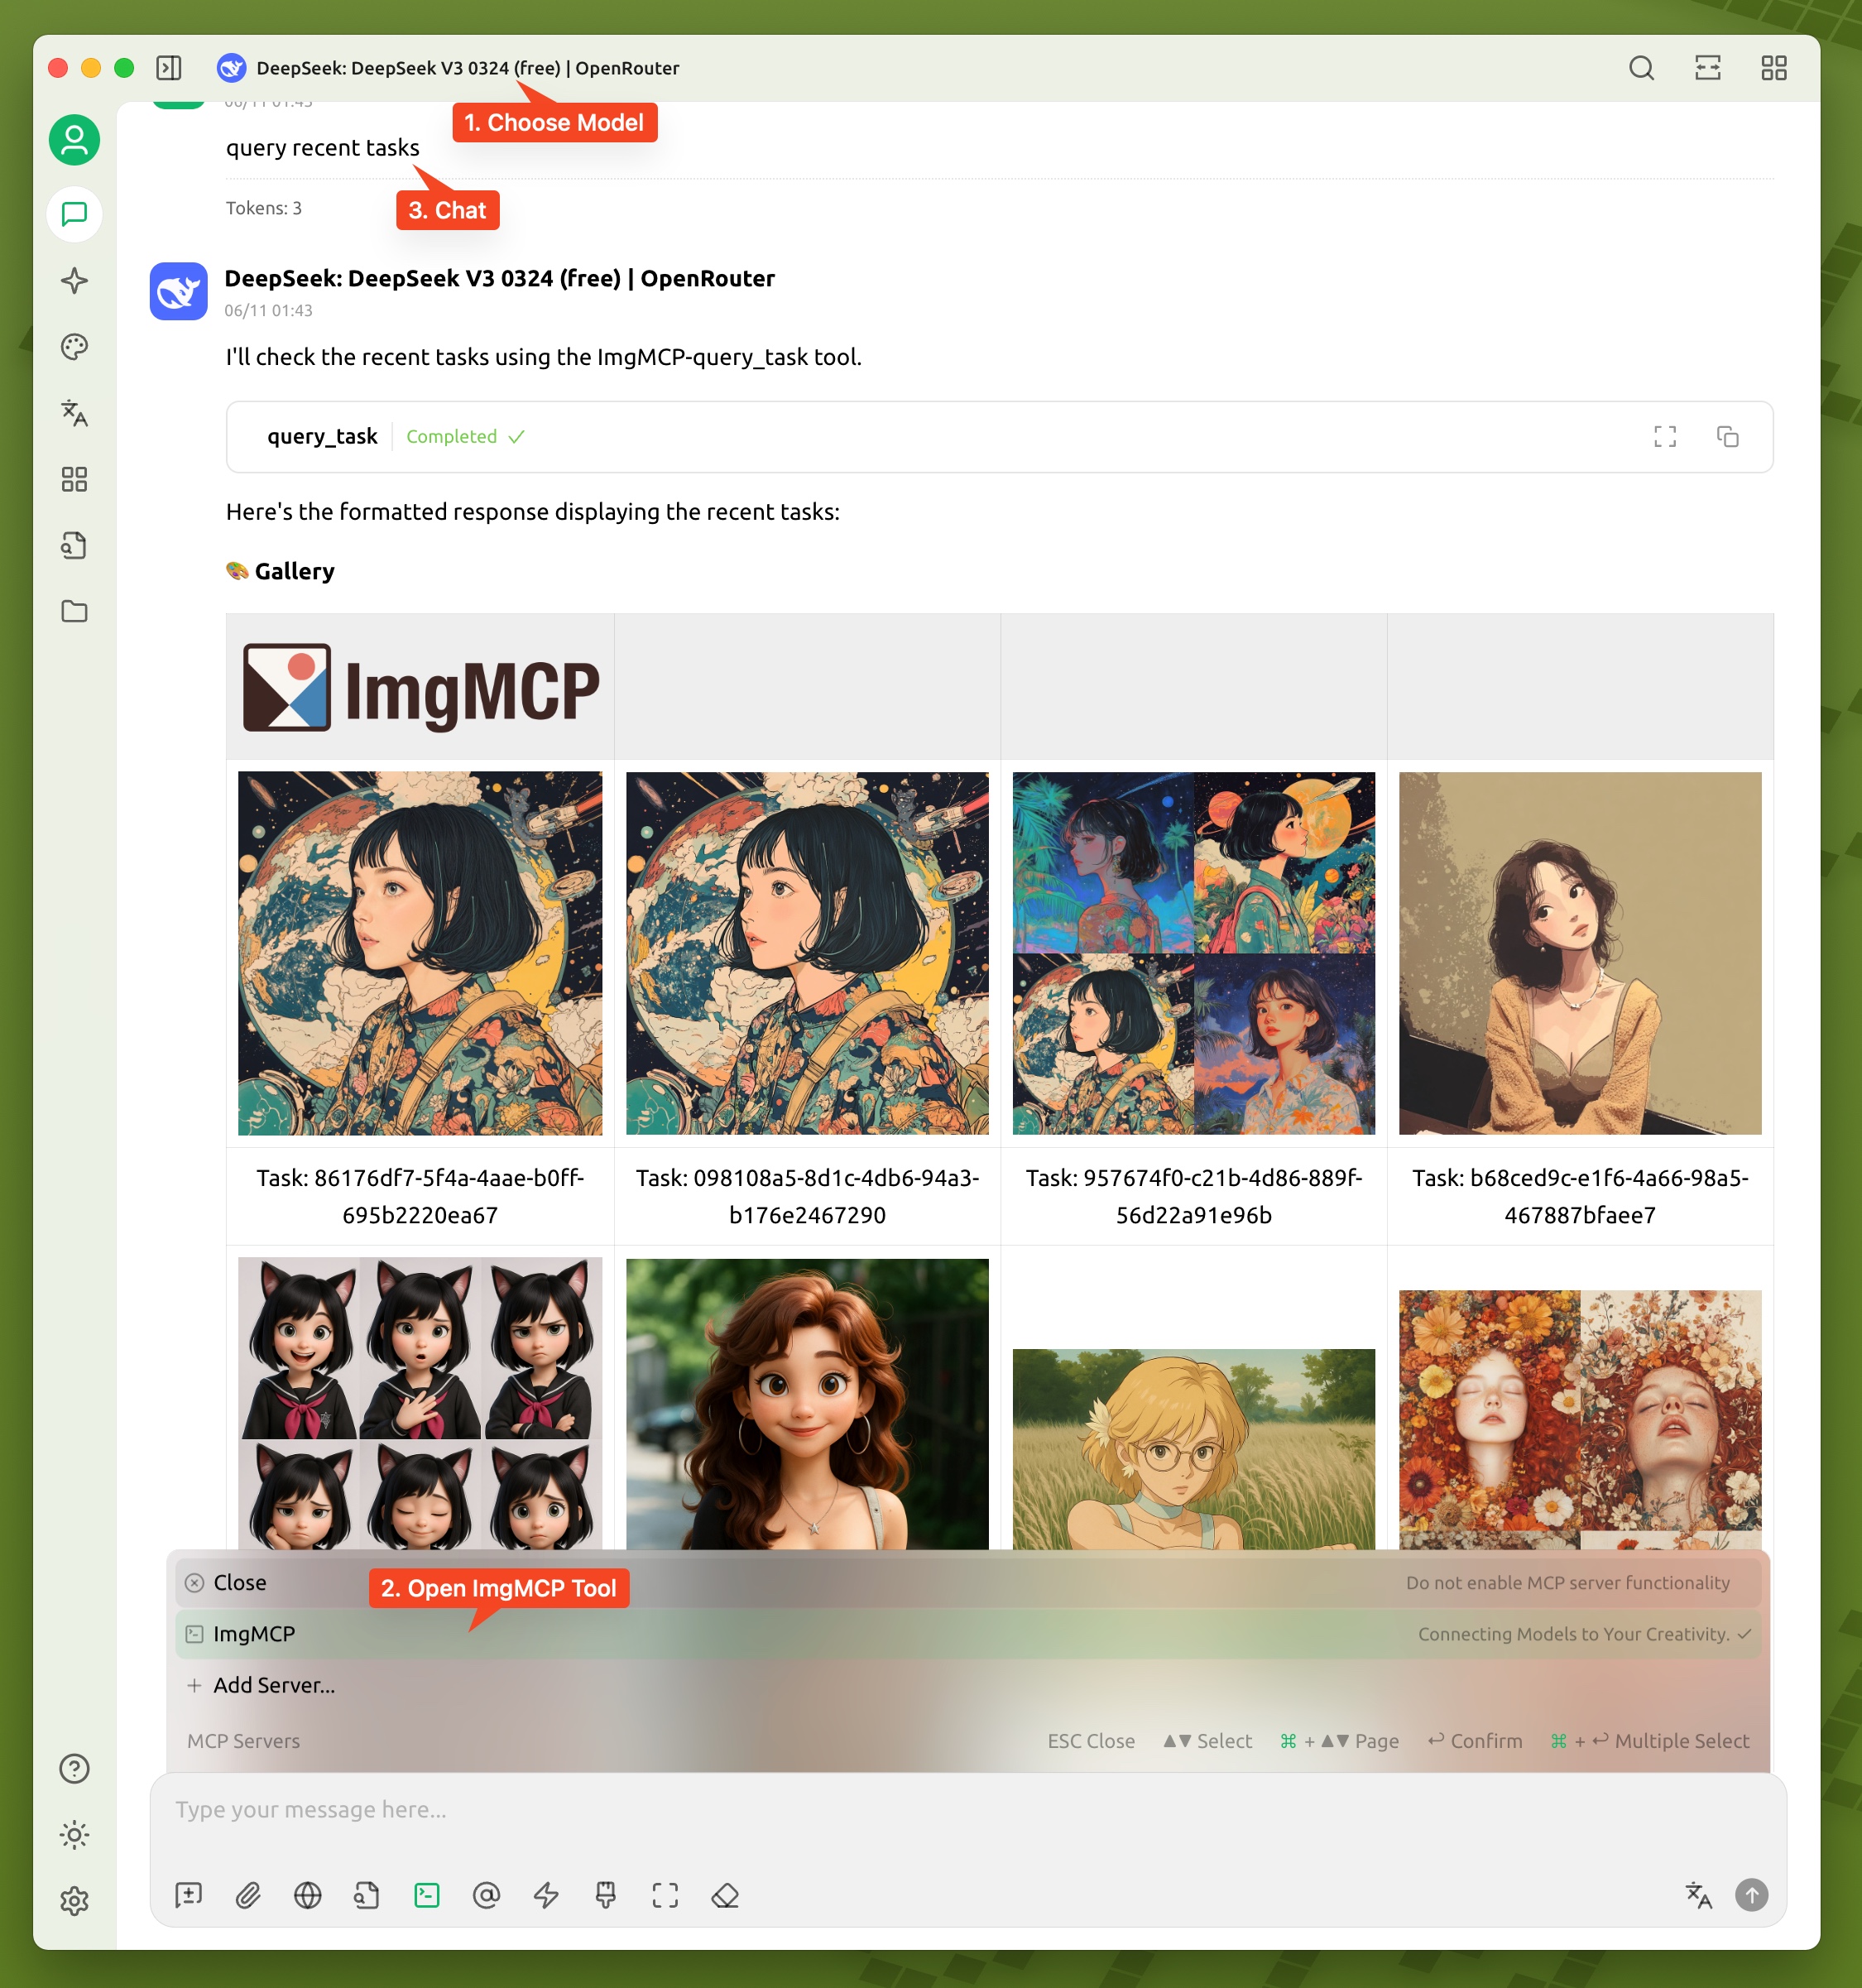Image resolution: width=1862 pixels, height=1988 pixels.
Task: Expand the message input box
Action: click(x=665, y=1895)
